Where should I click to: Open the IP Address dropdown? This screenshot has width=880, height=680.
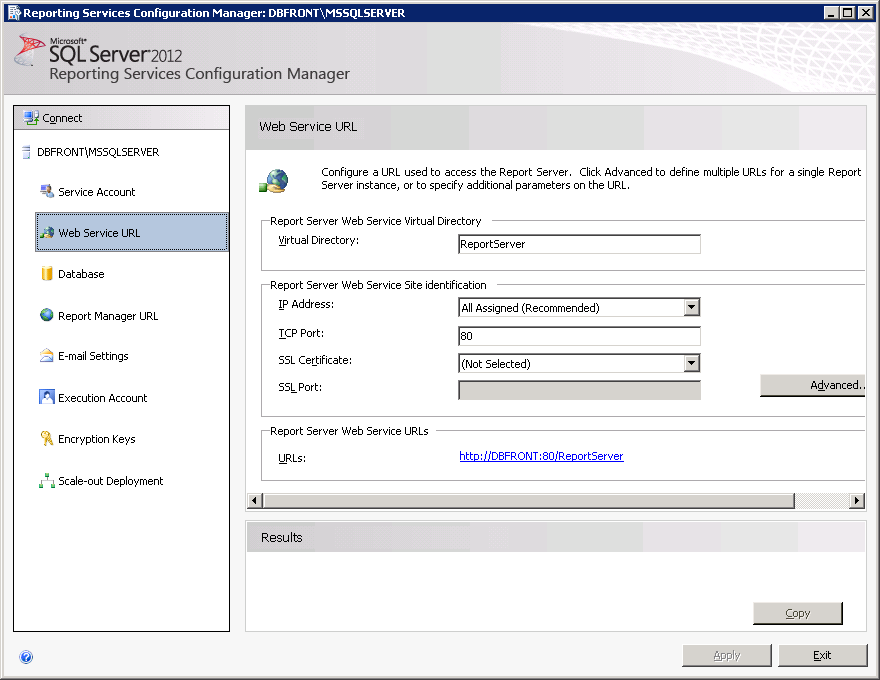tap(691, 307)
